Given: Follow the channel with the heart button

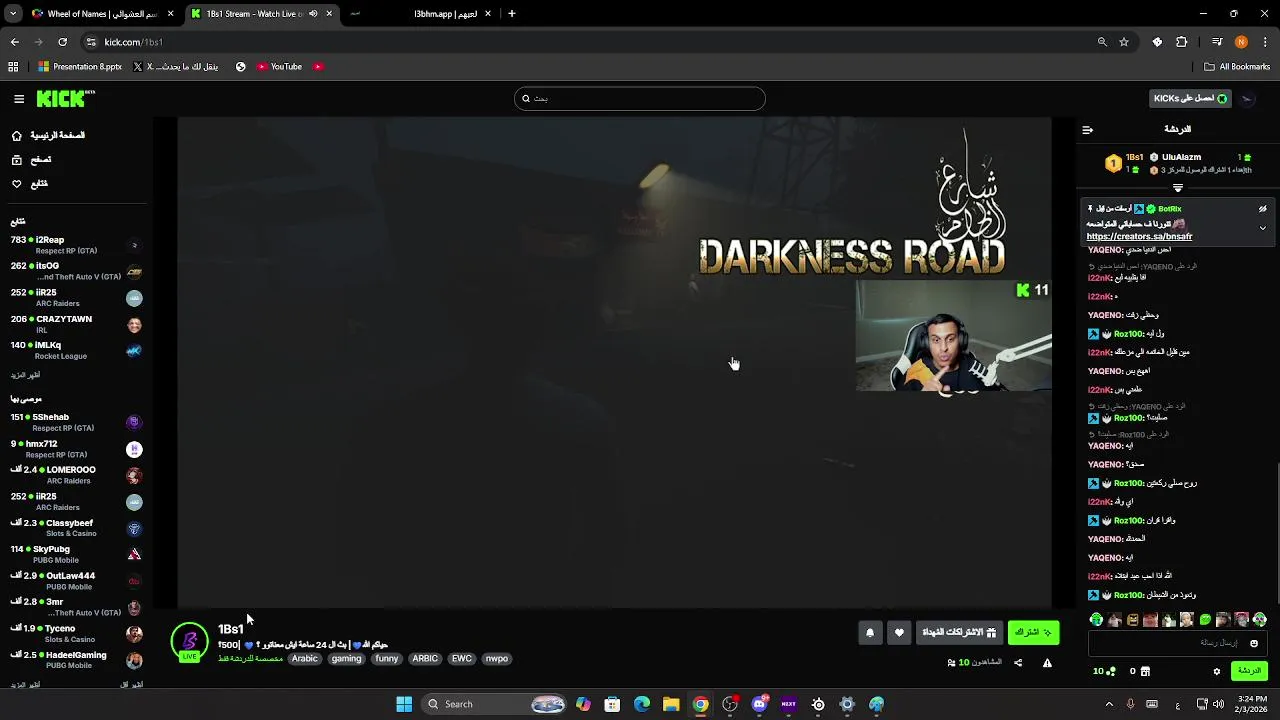Looking at the screenshot, I should (899, 632).
